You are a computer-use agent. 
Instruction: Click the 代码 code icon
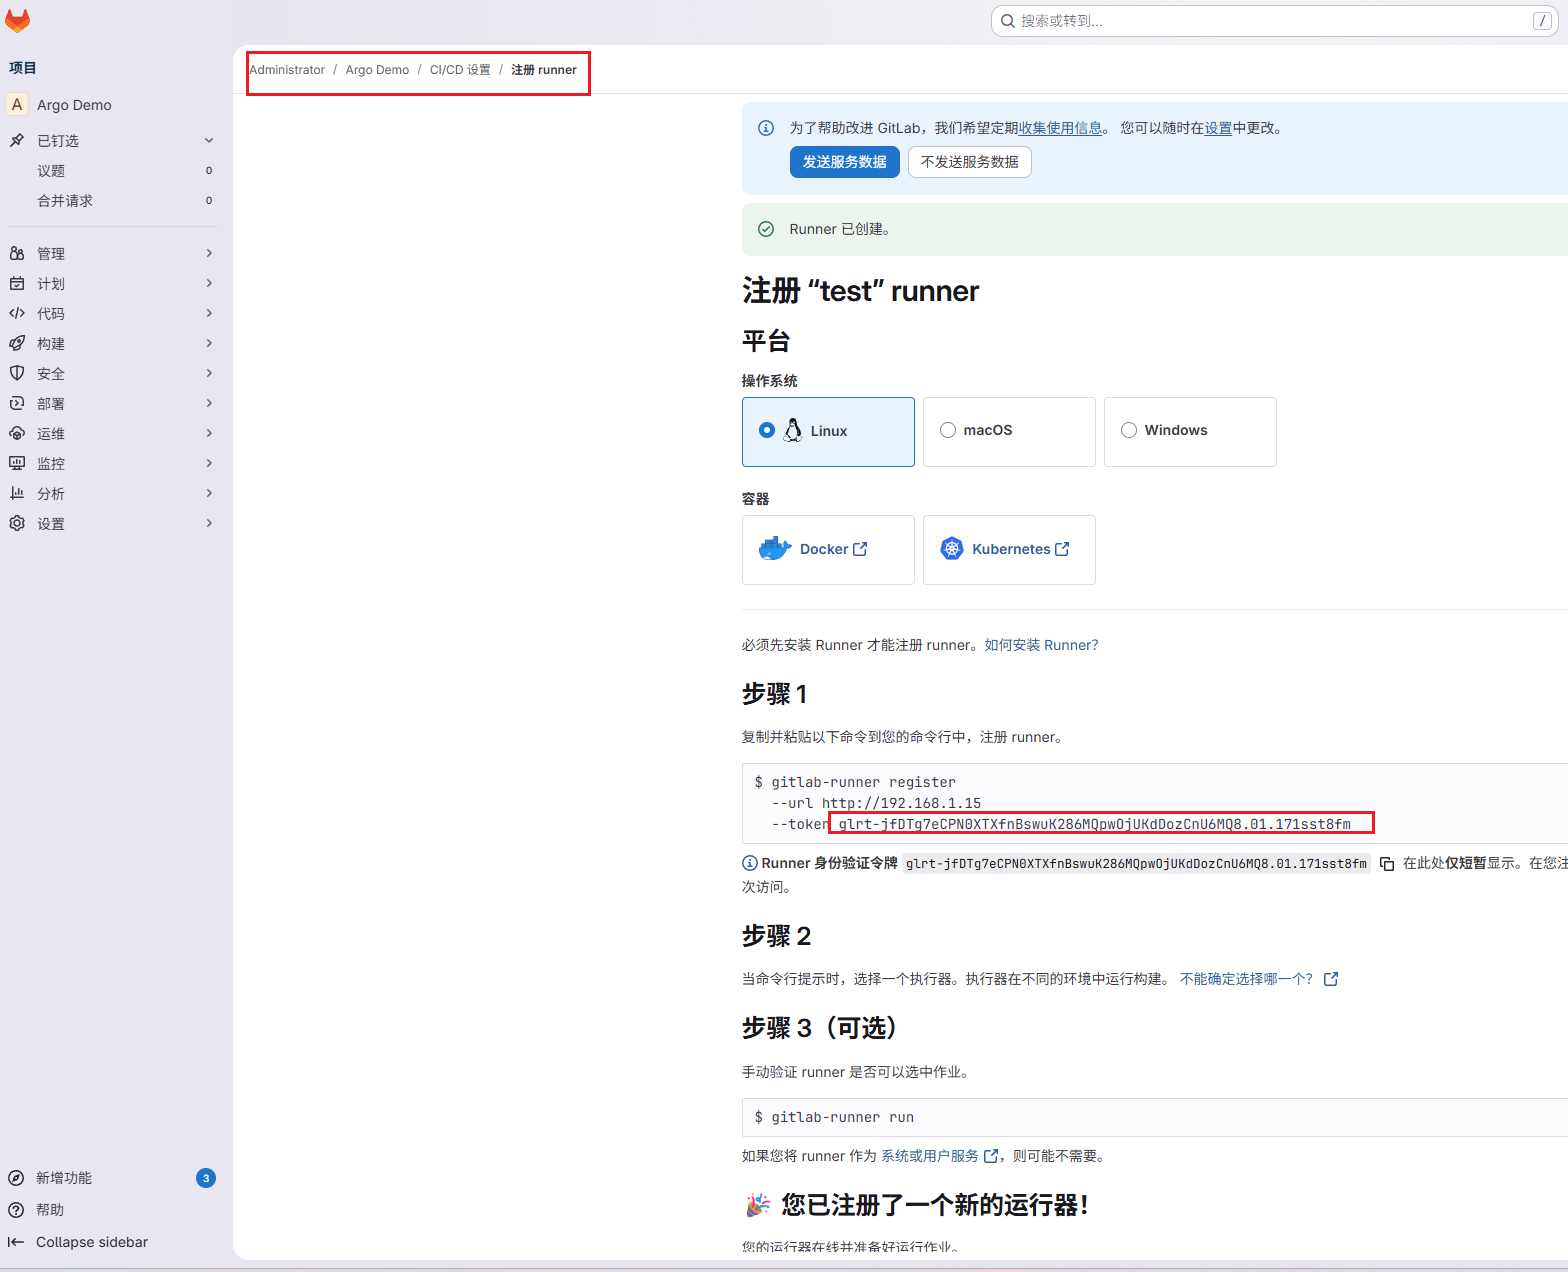(x=17, y=313)
